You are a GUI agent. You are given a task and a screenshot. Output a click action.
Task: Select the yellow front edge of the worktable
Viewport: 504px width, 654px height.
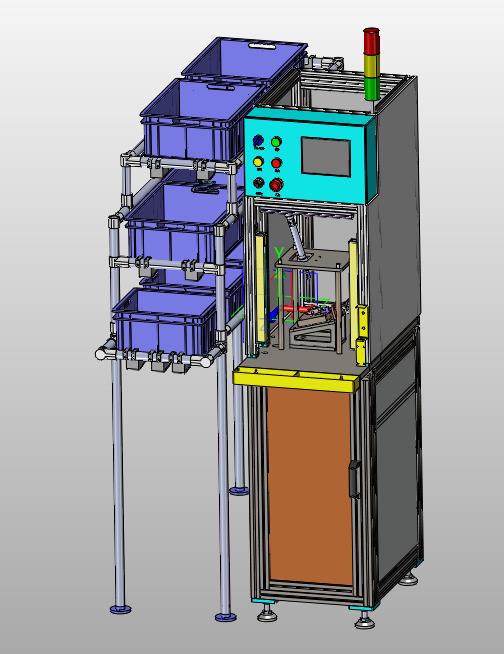click(x=295, y=381)
